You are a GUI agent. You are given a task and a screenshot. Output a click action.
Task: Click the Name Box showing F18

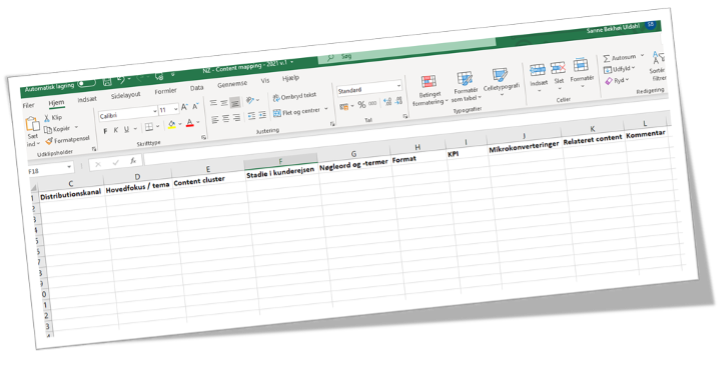[50, 169]
